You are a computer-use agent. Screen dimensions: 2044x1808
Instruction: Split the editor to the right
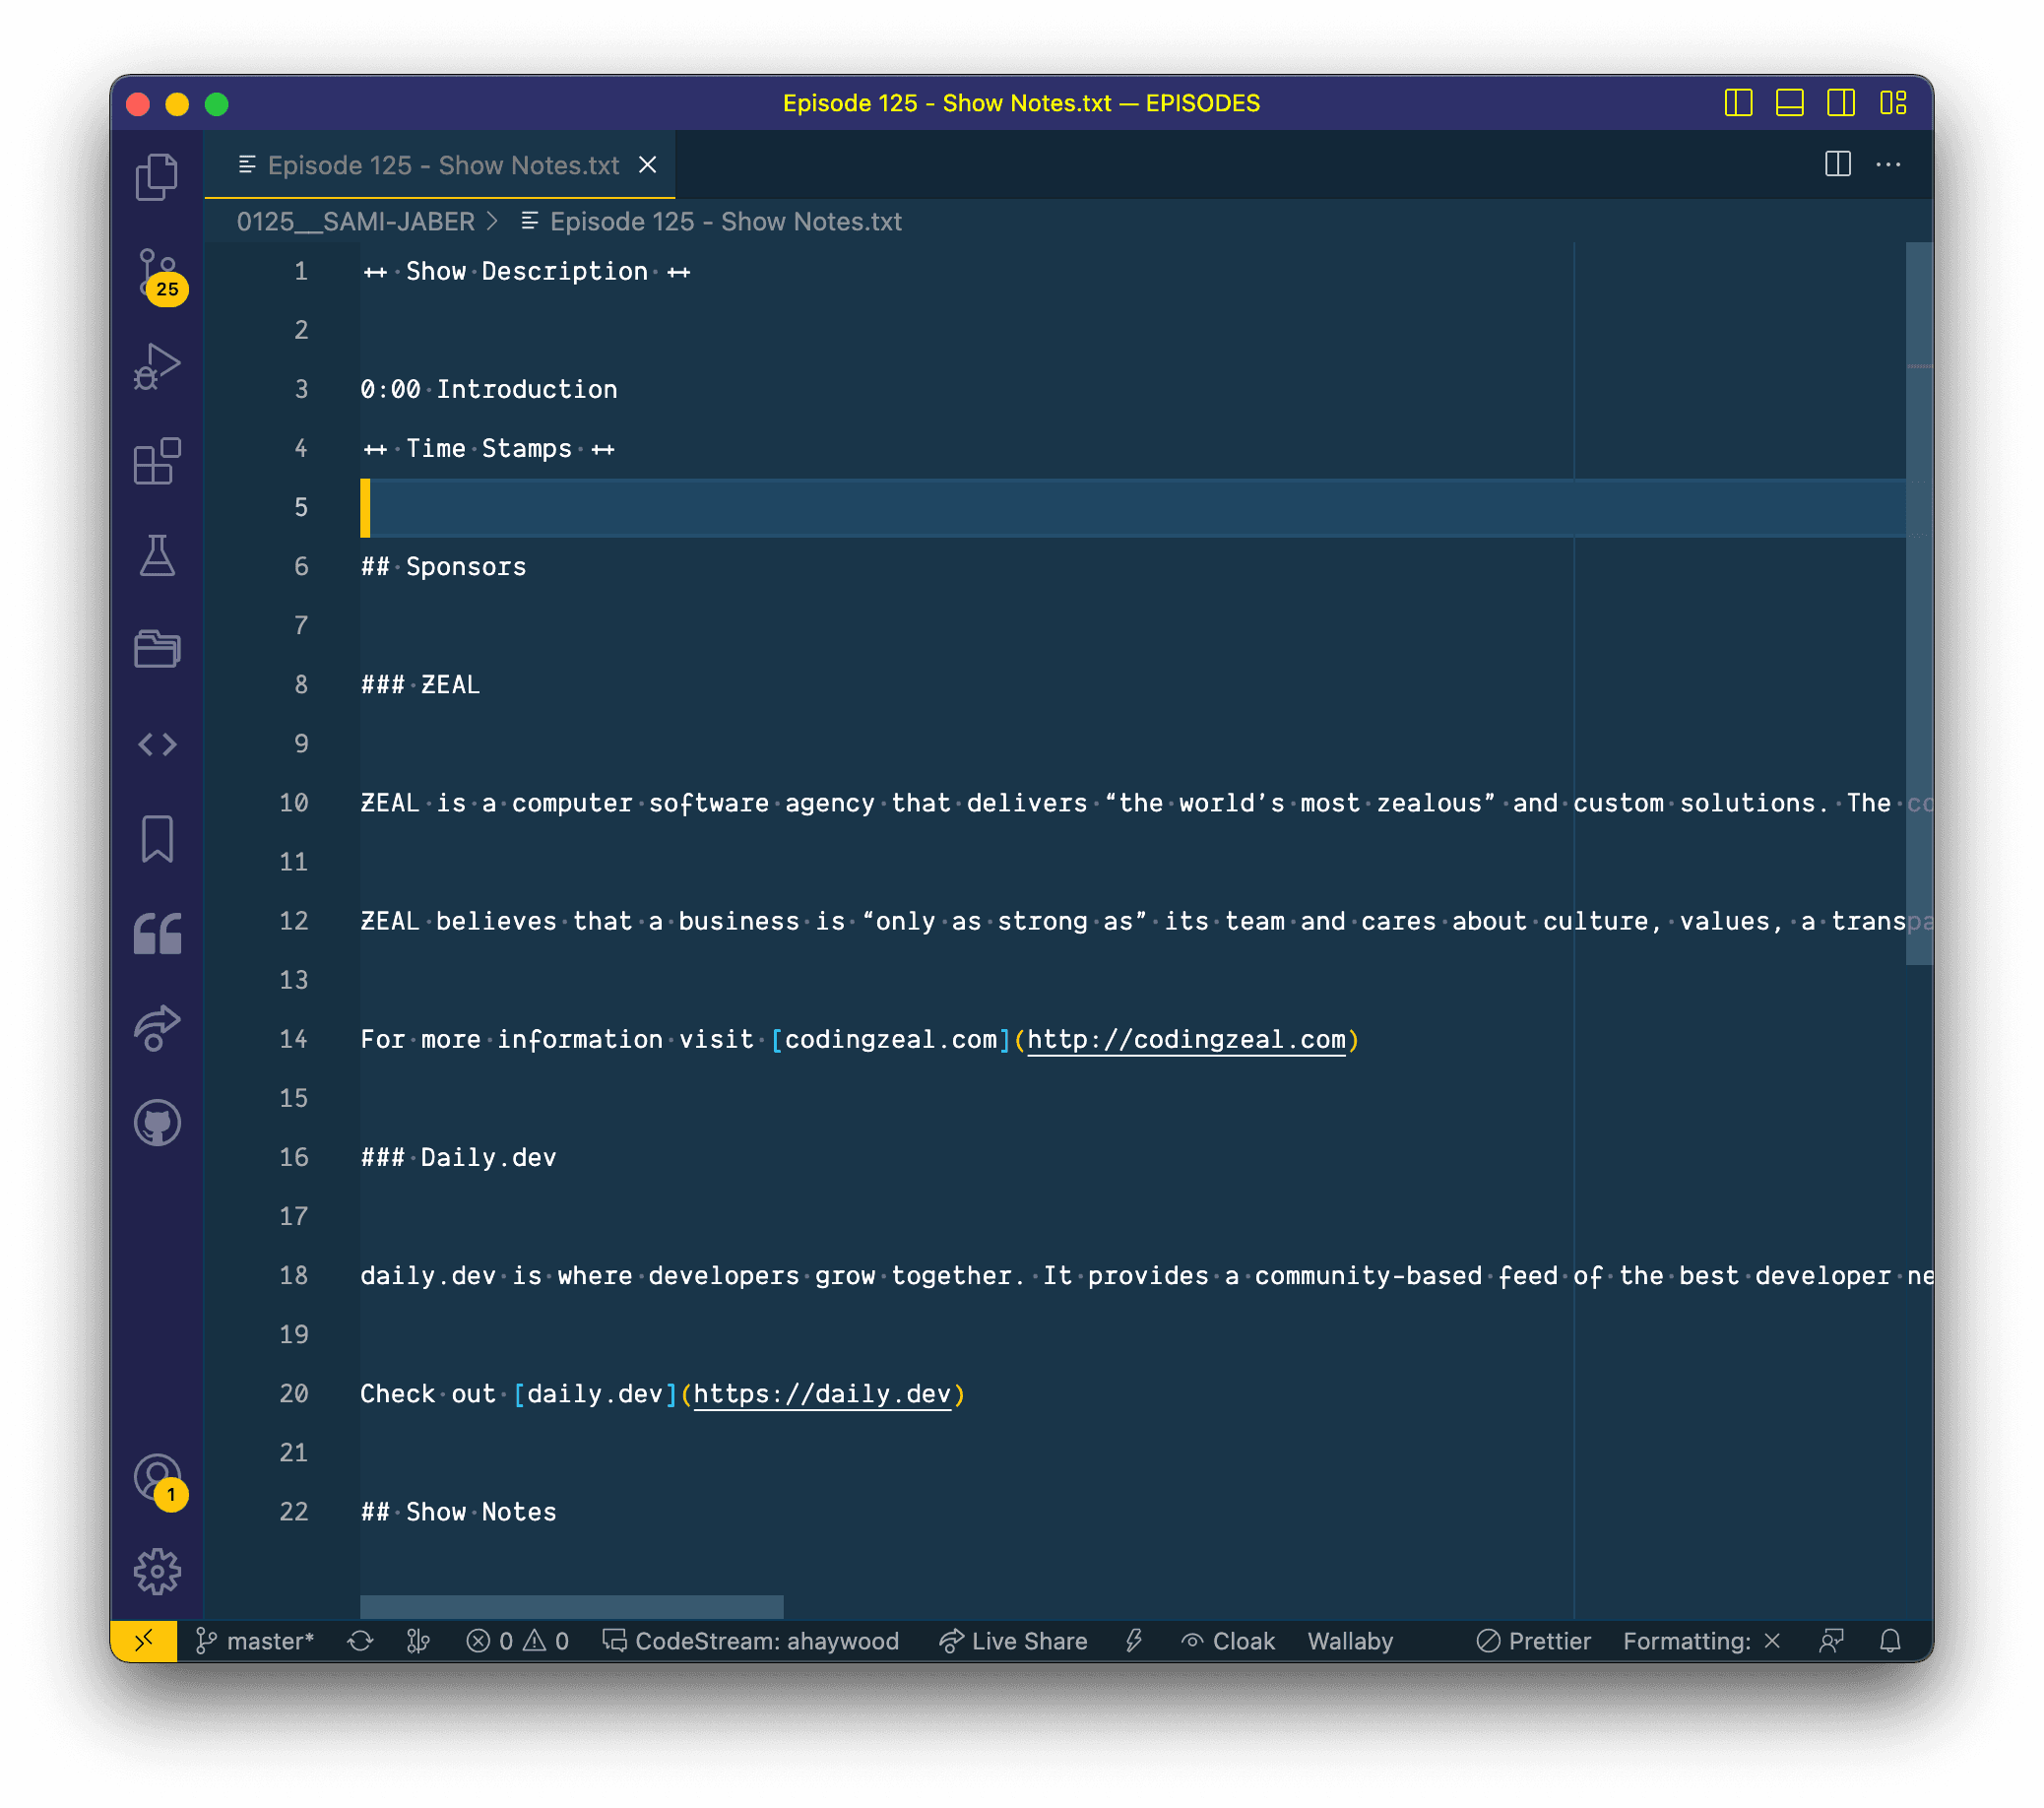[1838, 164]
